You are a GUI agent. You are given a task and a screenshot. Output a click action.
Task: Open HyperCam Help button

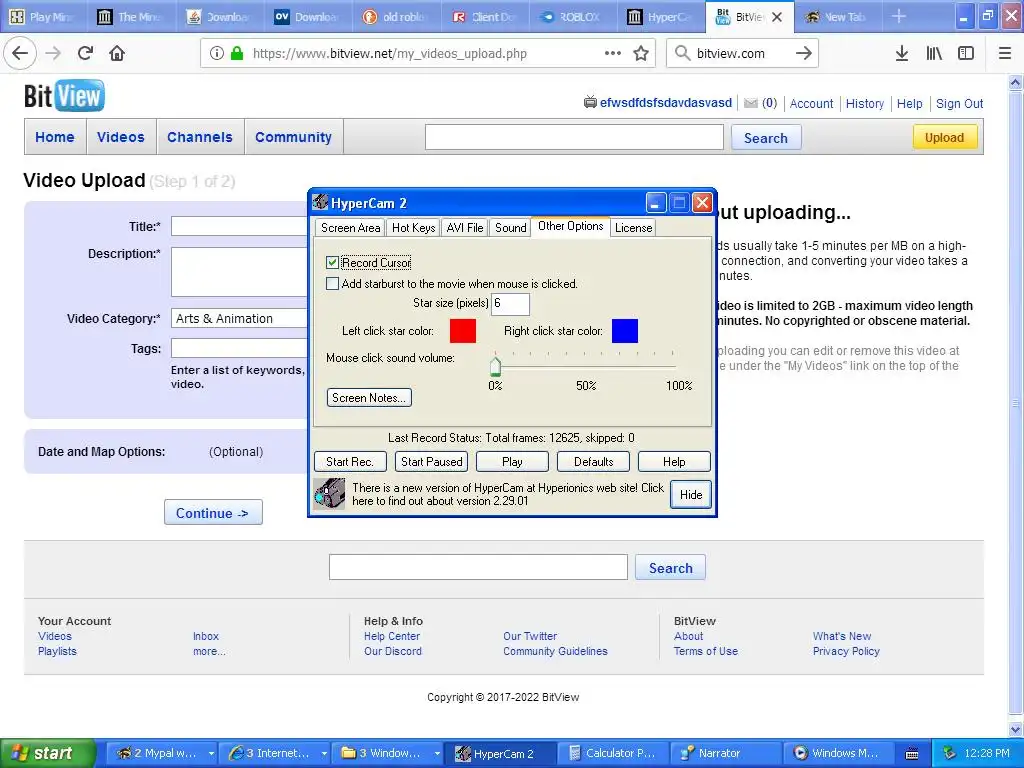674,462
